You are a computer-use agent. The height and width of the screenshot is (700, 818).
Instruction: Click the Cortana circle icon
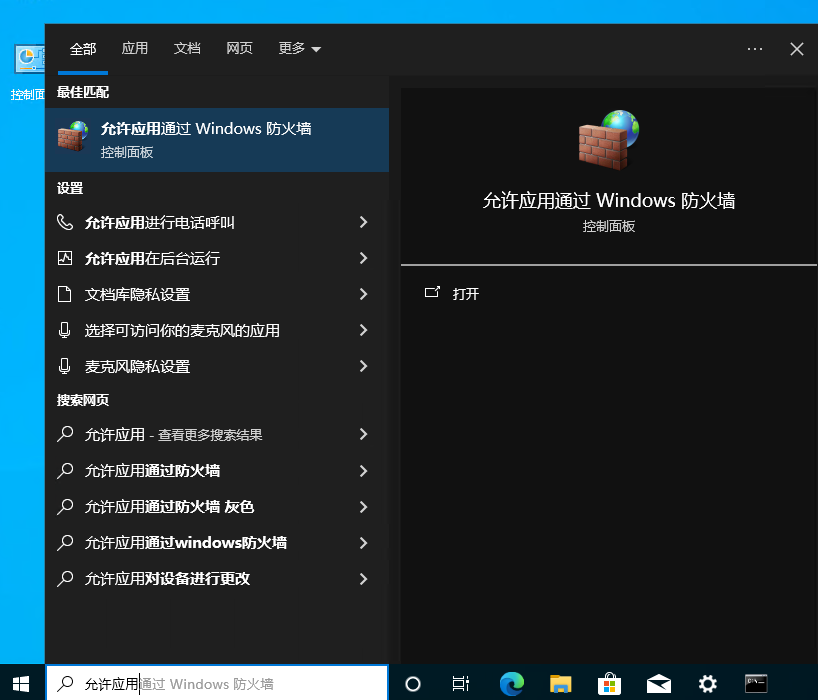(412, 683)
